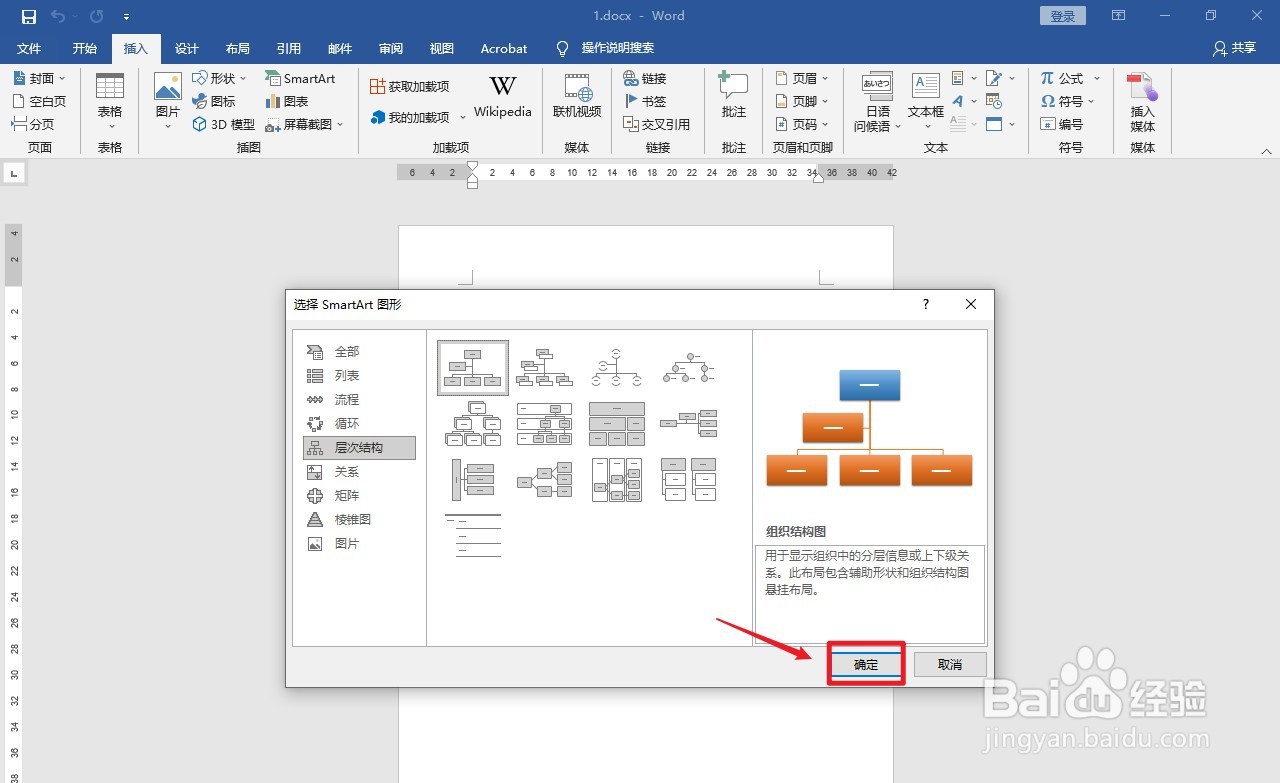1280x783 pixels.
Task: Click the 3D 模型 button
Action: point(223,124)
